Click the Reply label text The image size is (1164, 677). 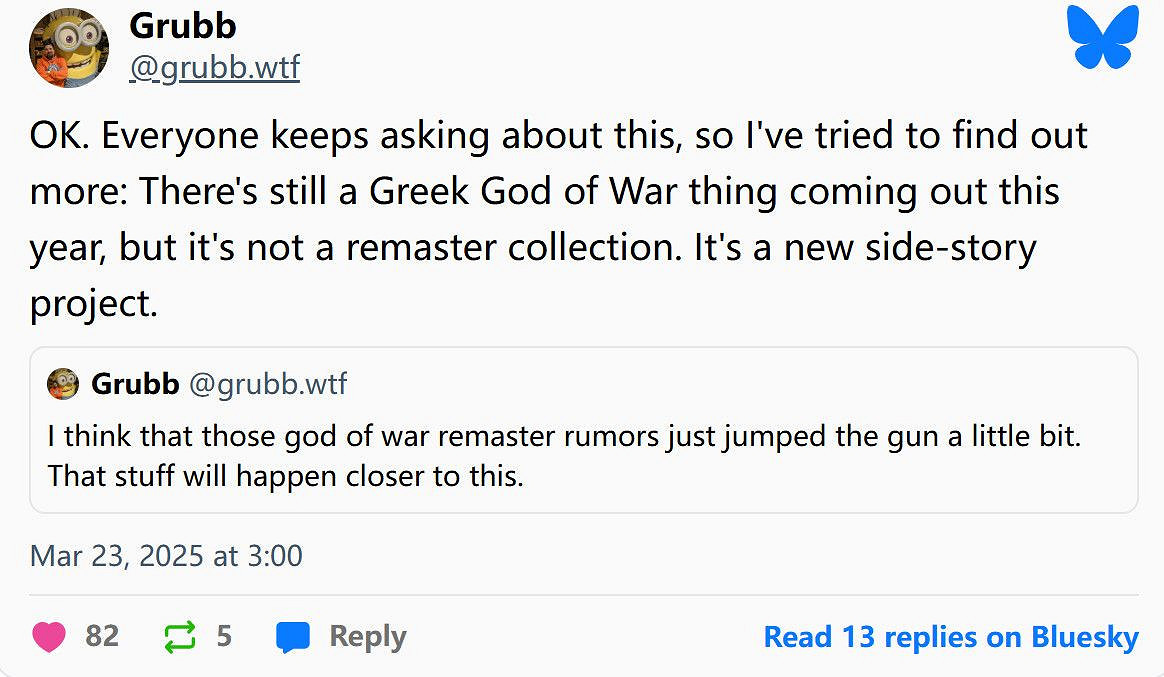click(x=367, y=637)
